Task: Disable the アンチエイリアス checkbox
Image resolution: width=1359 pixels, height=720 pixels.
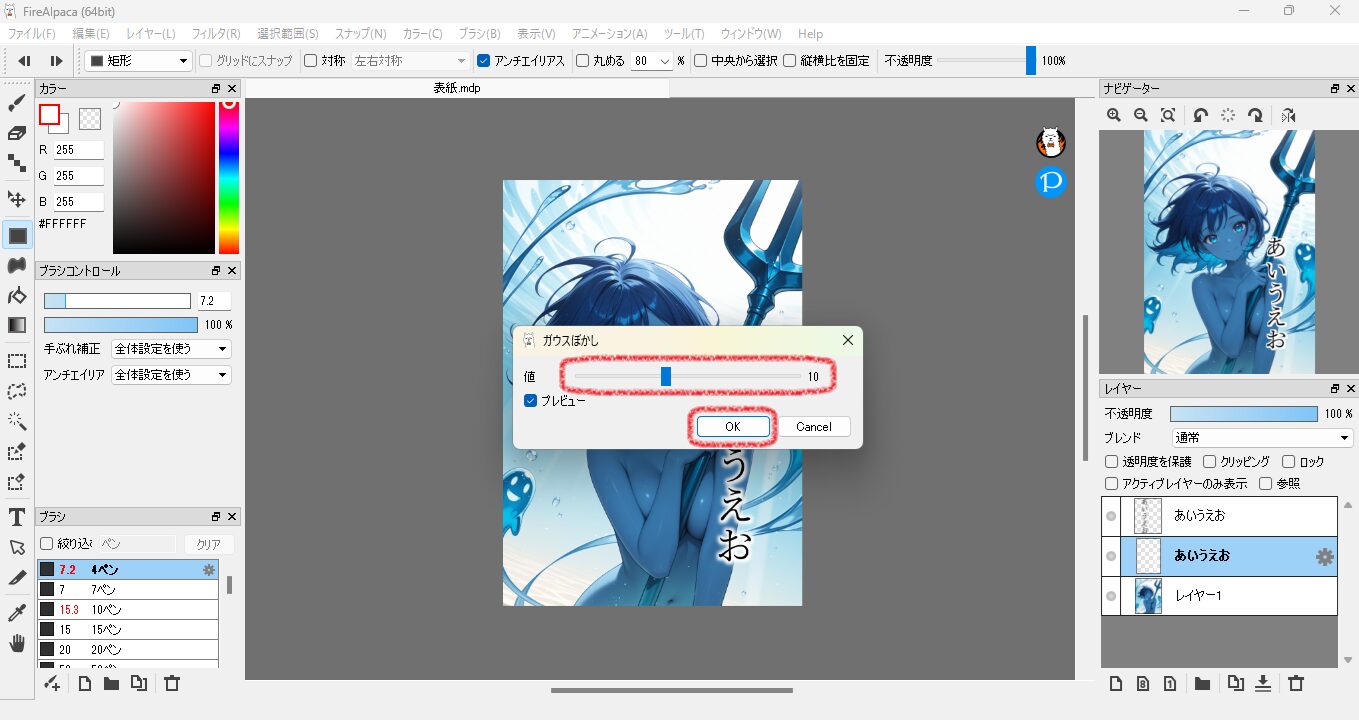Action: point(484,61)
